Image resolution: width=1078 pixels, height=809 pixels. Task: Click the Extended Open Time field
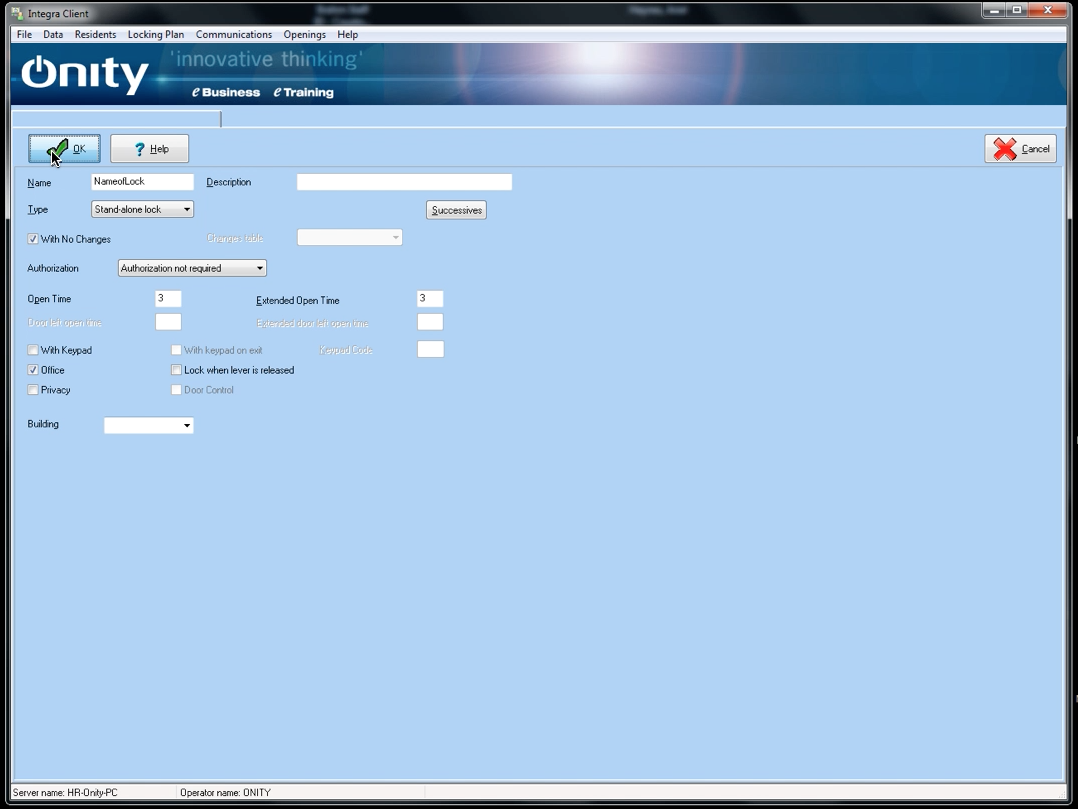[x=429, y=299]
